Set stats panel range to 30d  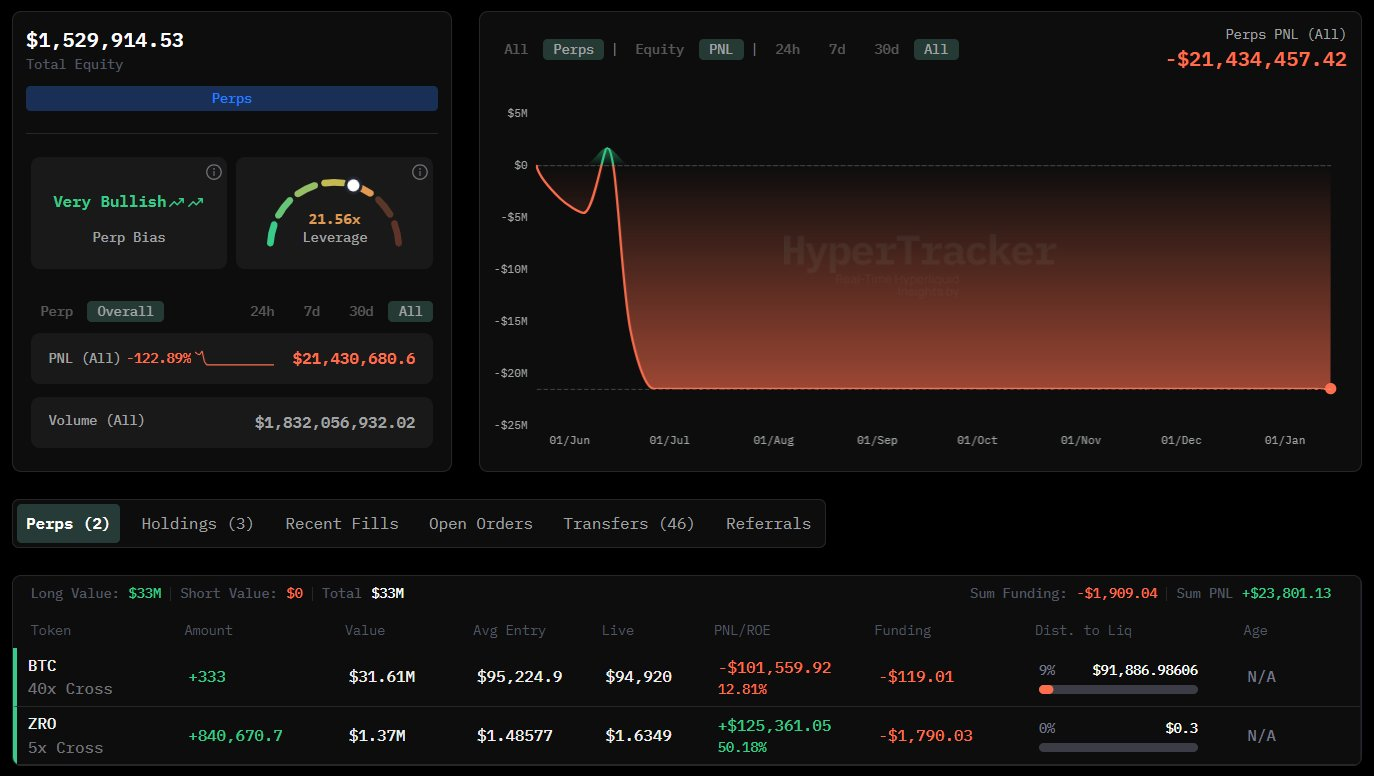(361, 311)
